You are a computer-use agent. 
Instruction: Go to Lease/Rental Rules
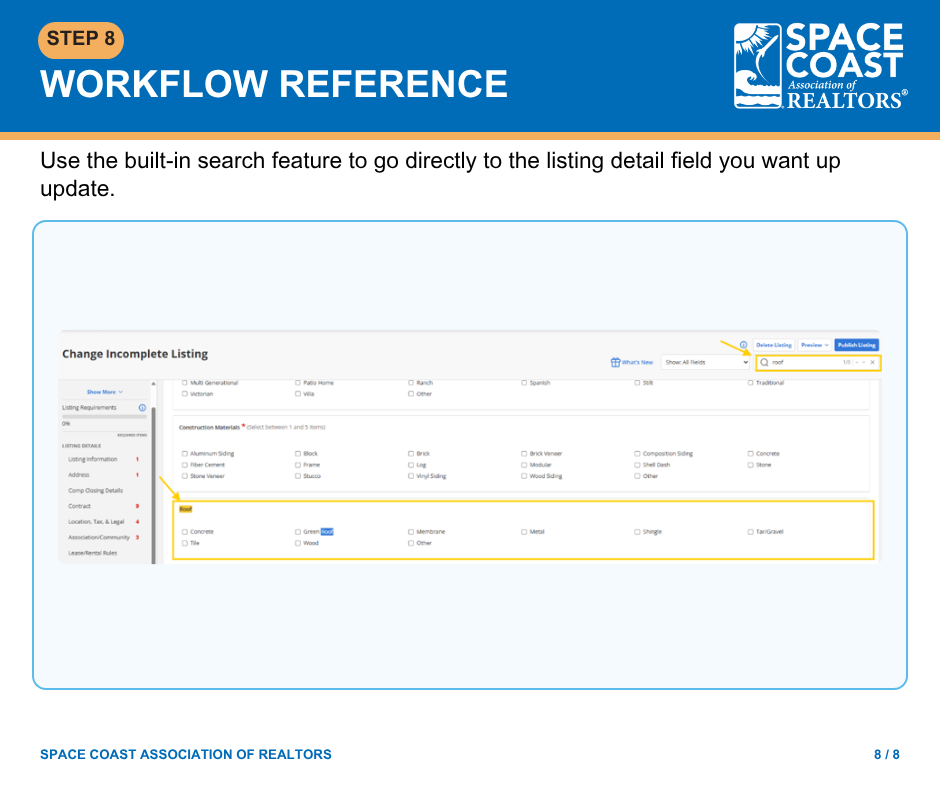coord(92,553)
